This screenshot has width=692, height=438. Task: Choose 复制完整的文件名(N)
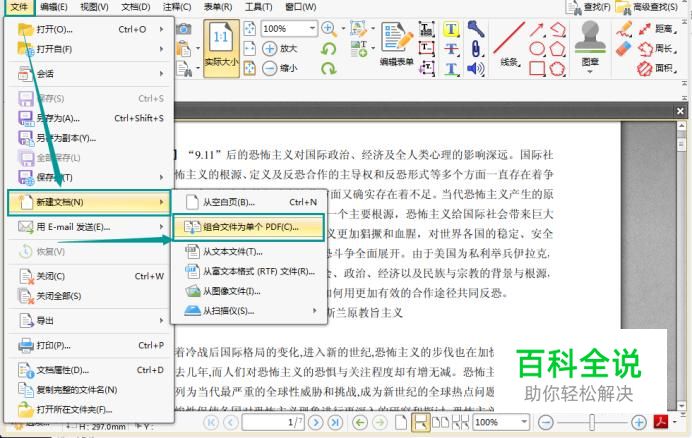pos(88,389)
